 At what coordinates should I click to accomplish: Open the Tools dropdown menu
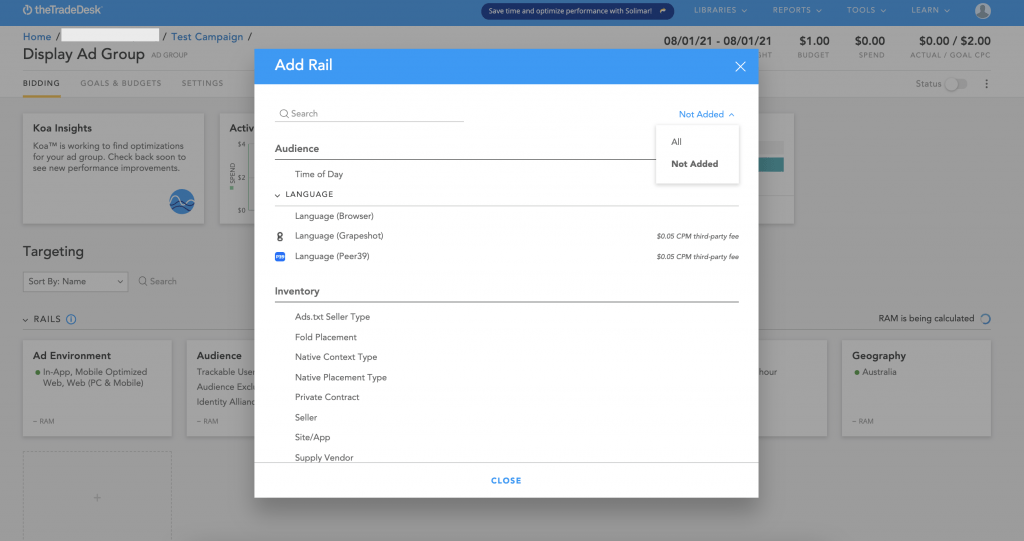[867, 10]
